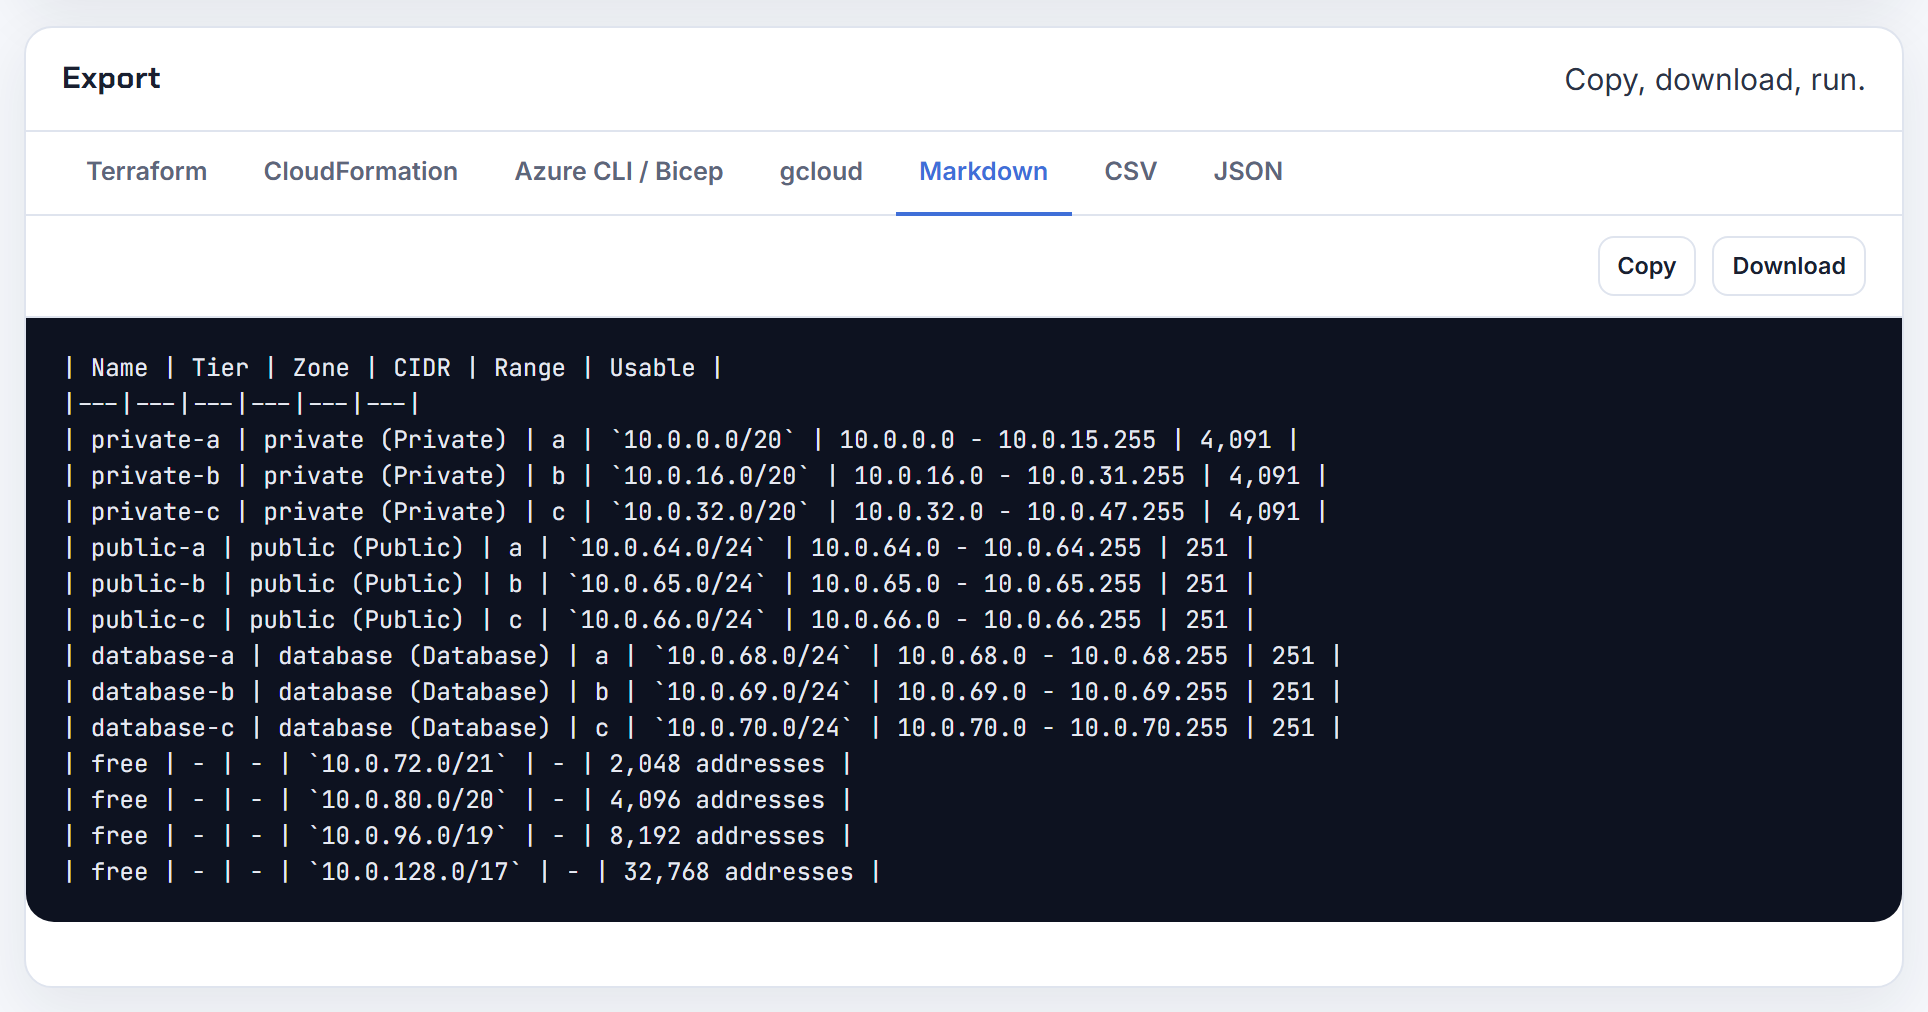The height and width of the screenshot is (1012, 1928).
Task: Click the public-b subnet row
Action: pos(660,584)
